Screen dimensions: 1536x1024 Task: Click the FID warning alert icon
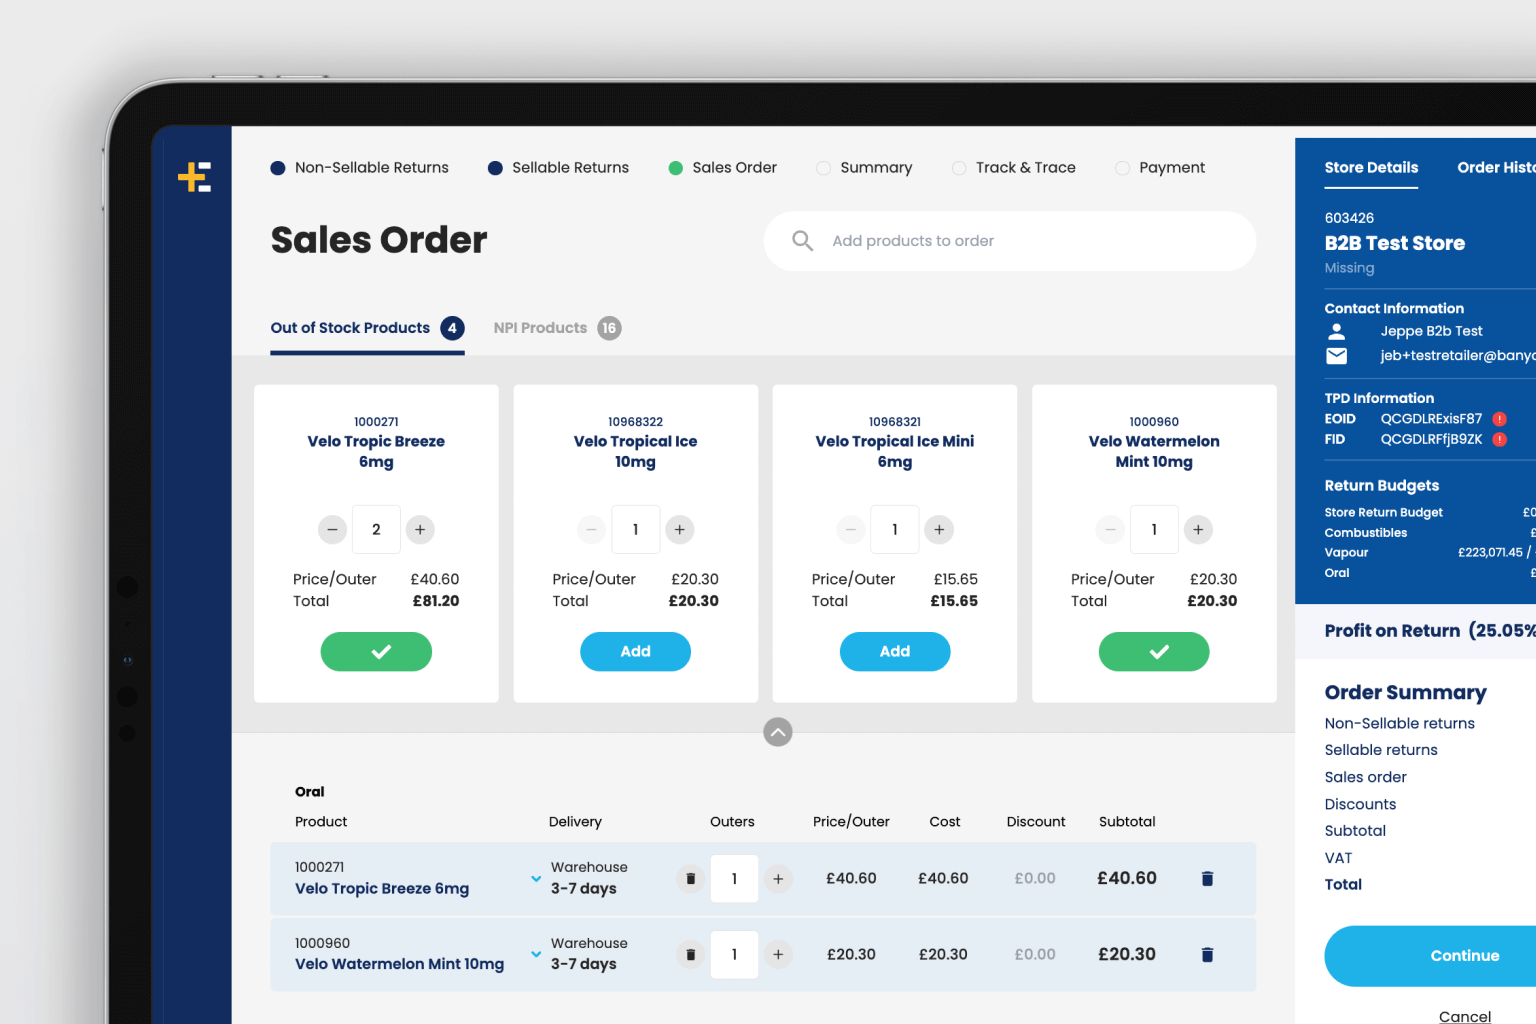tap(1500, 439)
